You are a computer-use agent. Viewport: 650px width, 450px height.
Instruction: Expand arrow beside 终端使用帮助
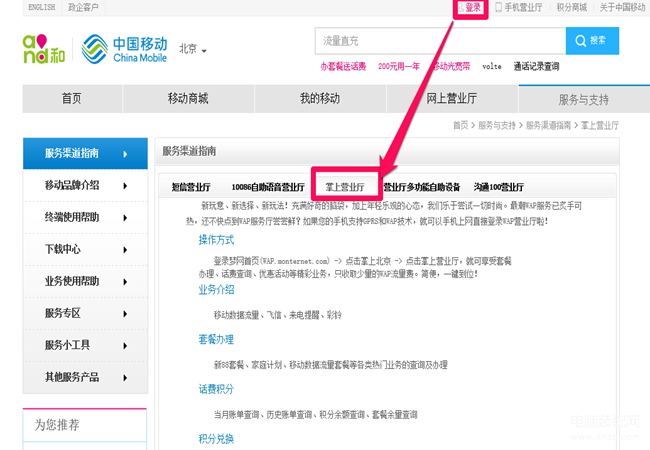[125, 218]
